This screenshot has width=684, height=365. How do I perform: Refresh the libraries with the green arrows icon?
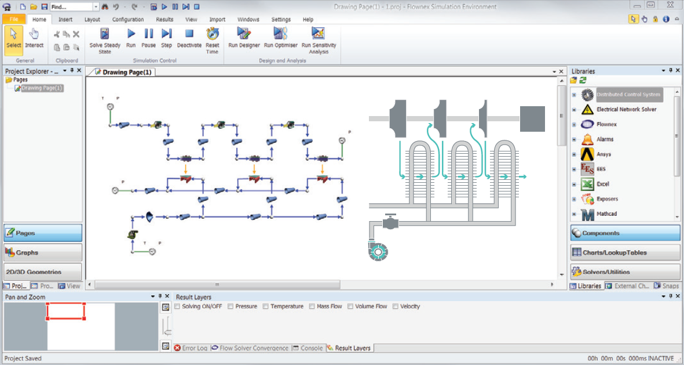[583, 80]
